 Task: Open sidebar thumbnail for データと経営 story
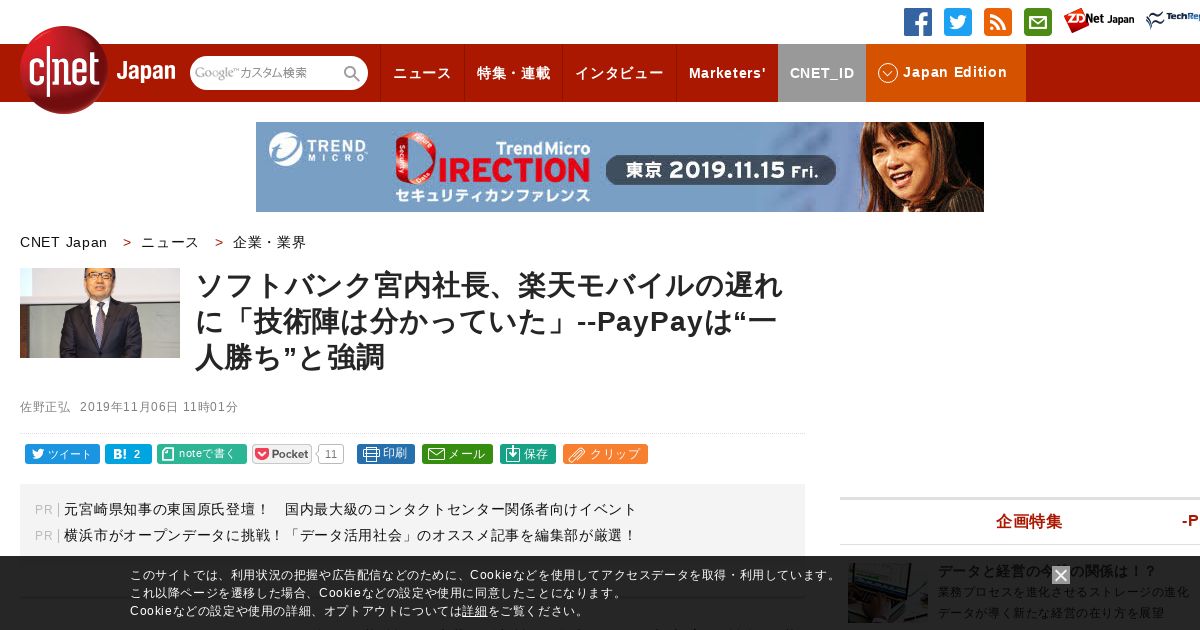click(x=888, y=592)
